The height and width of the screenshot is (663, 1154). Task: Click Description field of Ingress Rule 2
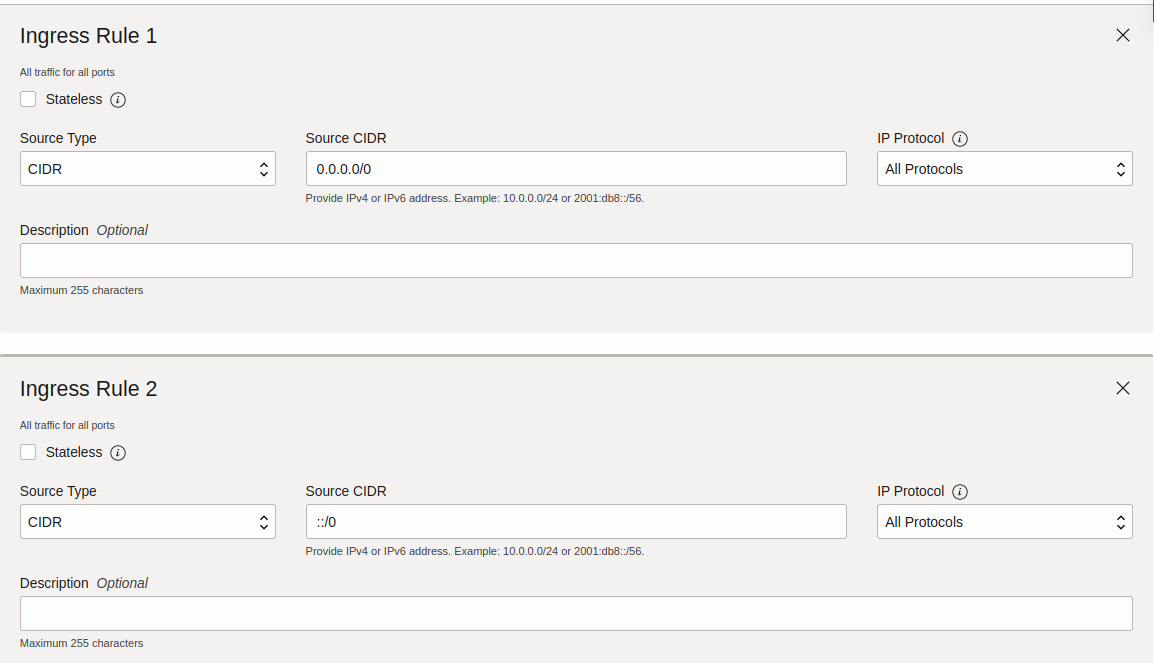576,613
